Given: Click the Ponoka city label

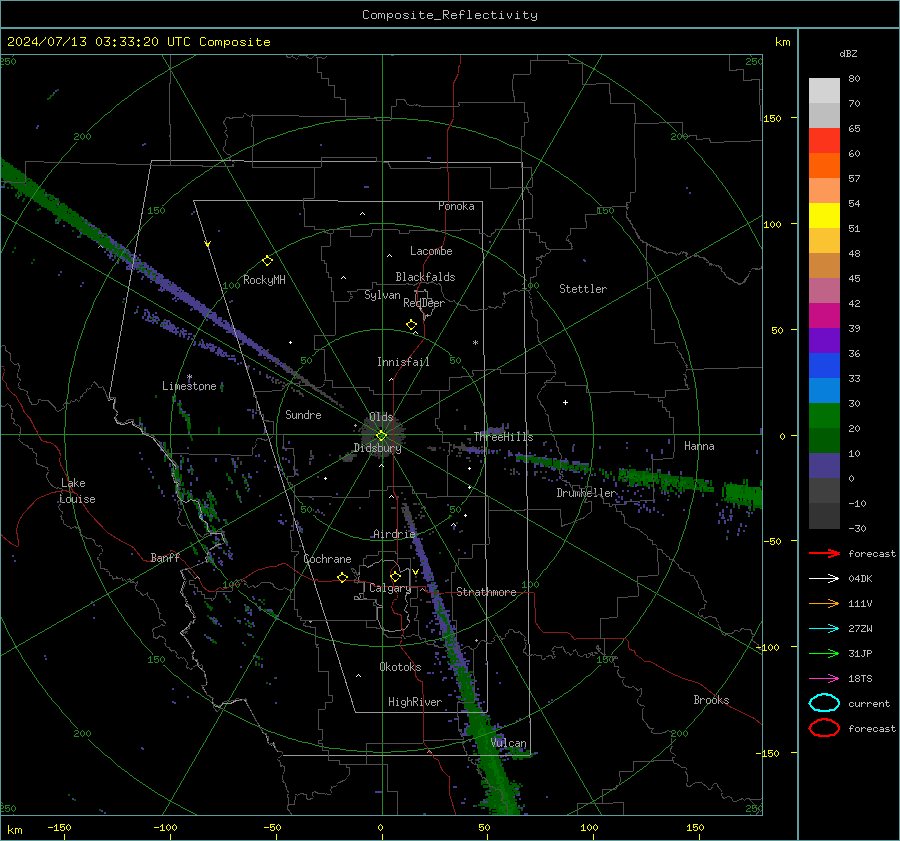Looking at the screenshot, I should point(456,206).
